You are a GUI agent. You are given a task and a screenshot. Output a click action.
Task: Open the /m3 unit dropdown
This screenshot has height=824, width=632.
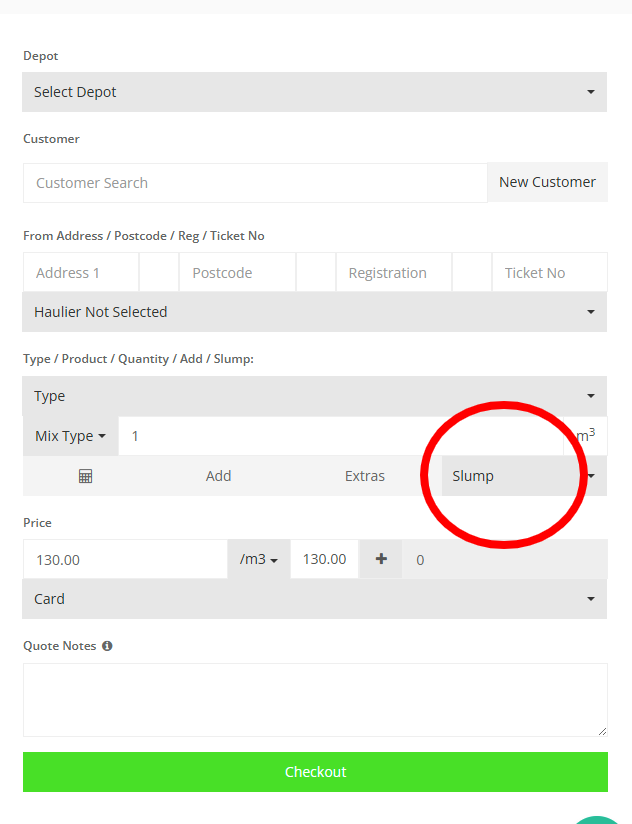[x=259, y=559]
